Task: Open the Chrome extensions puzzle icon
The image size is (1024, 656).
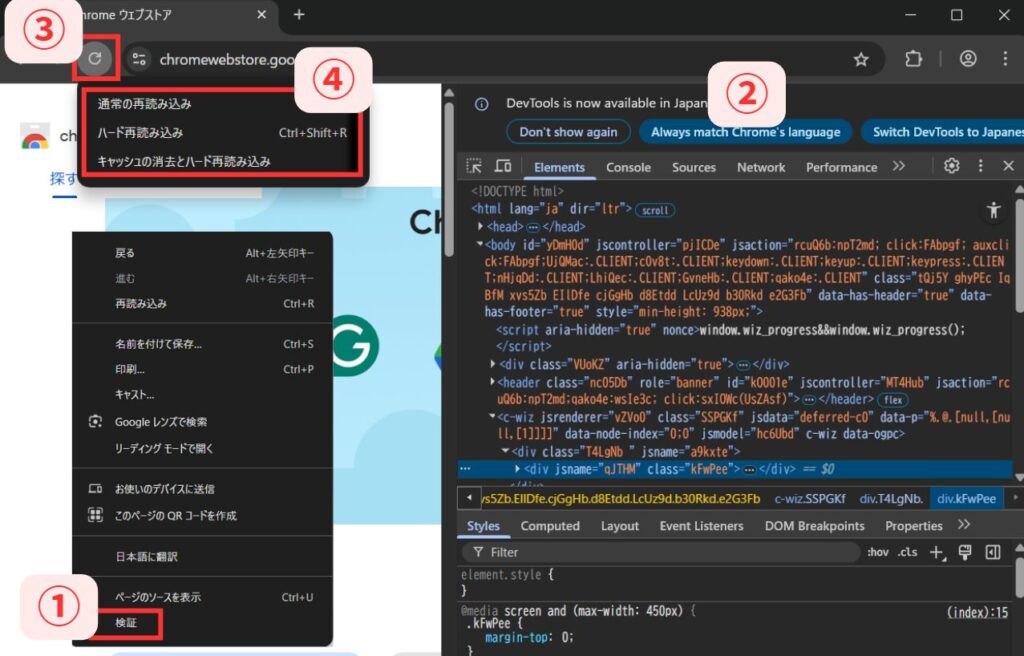Action: (x=913, y=59)
